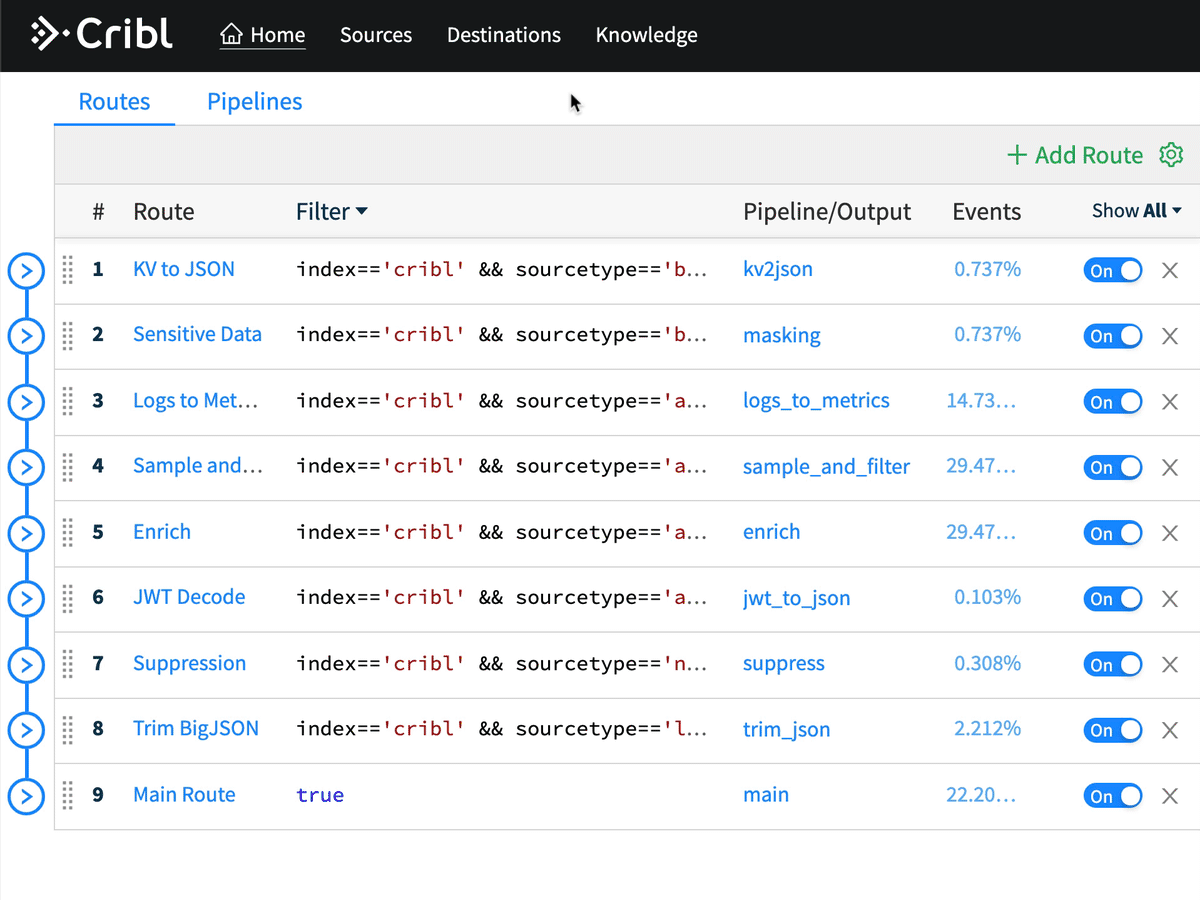Click the Add Route button
1200x900 pixels.
[1075, 155]
